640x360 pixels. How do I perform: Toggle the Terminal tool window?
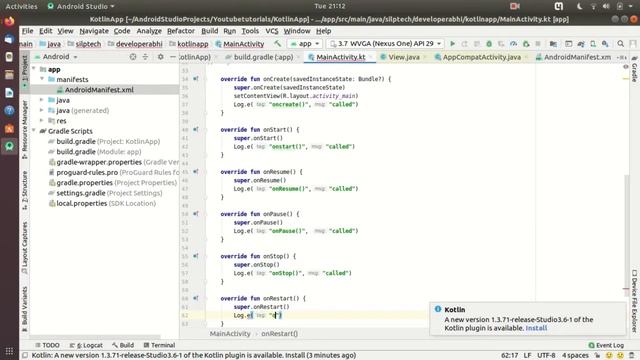pyautogui.click(x=159, y=345)
